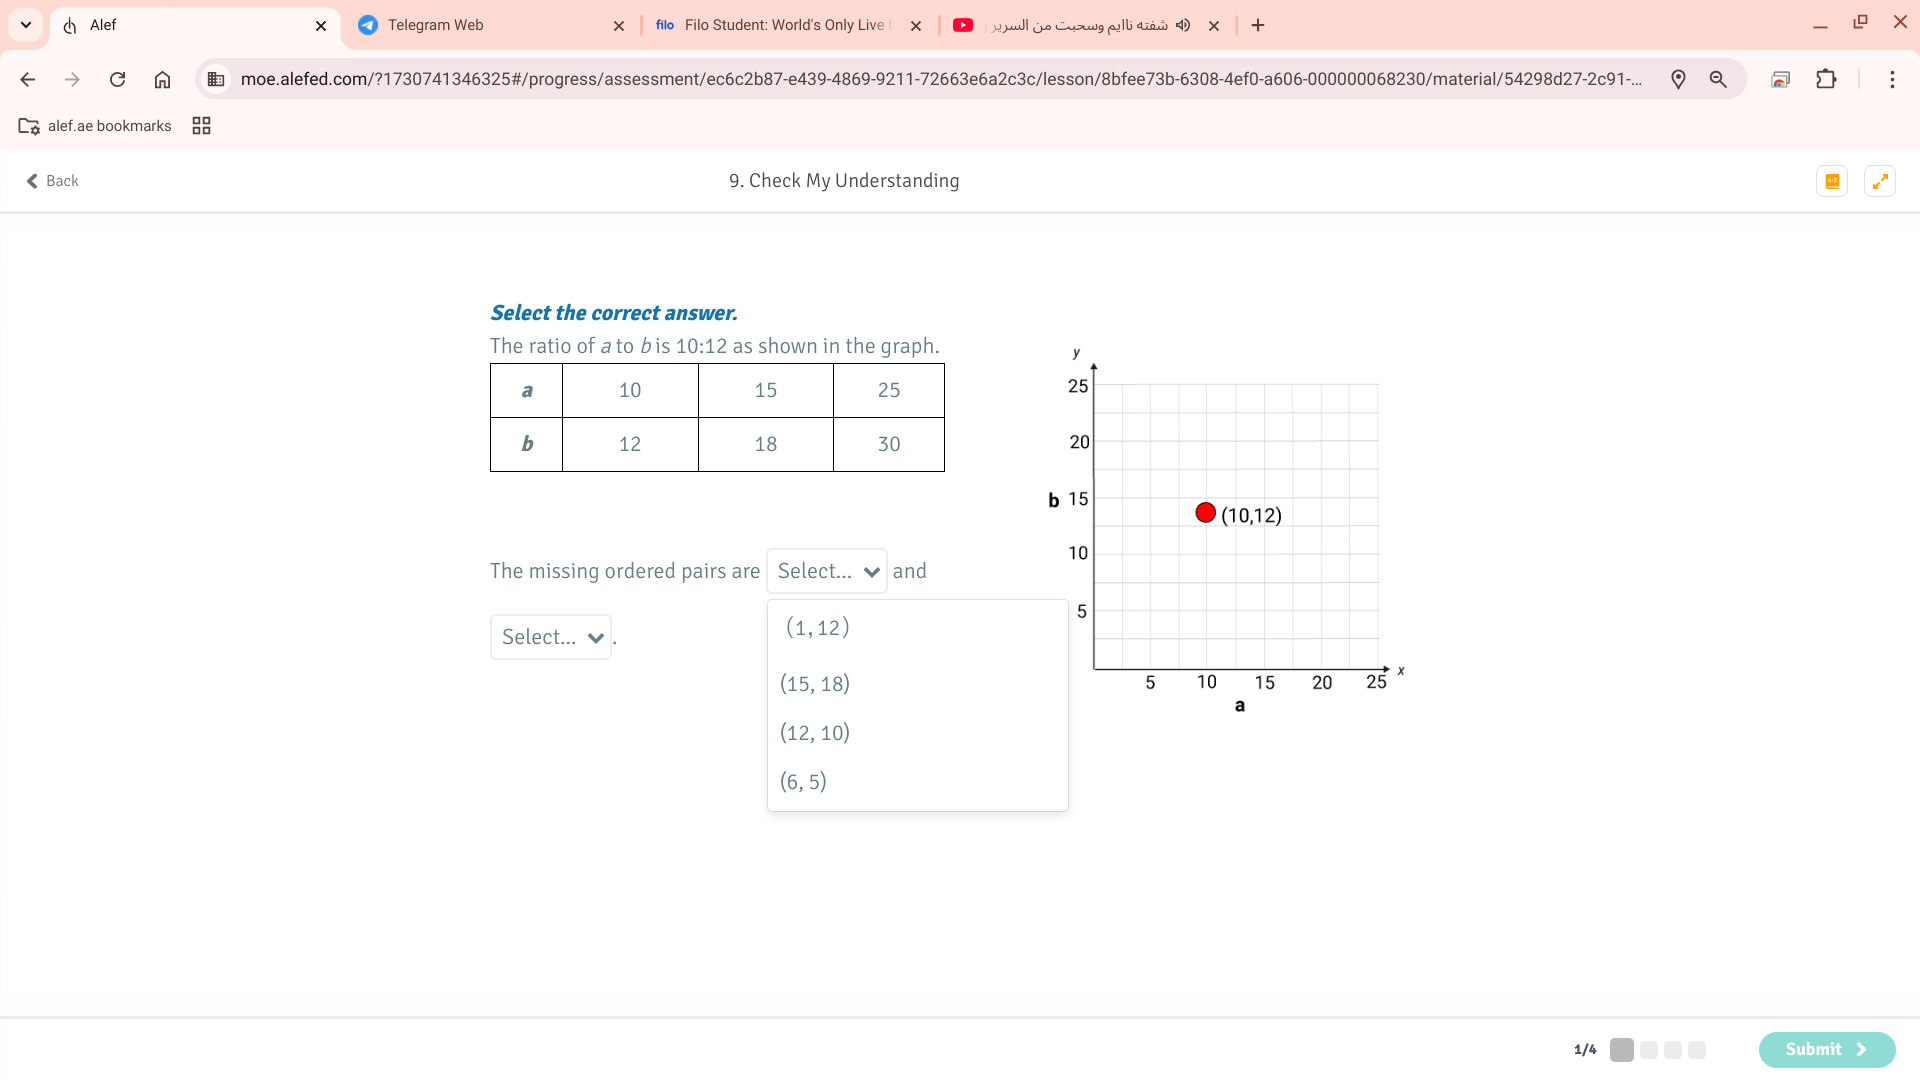Go Back to the previous lesson page
This screenshot has width=1920, height=1080.
tap(52, 181)
